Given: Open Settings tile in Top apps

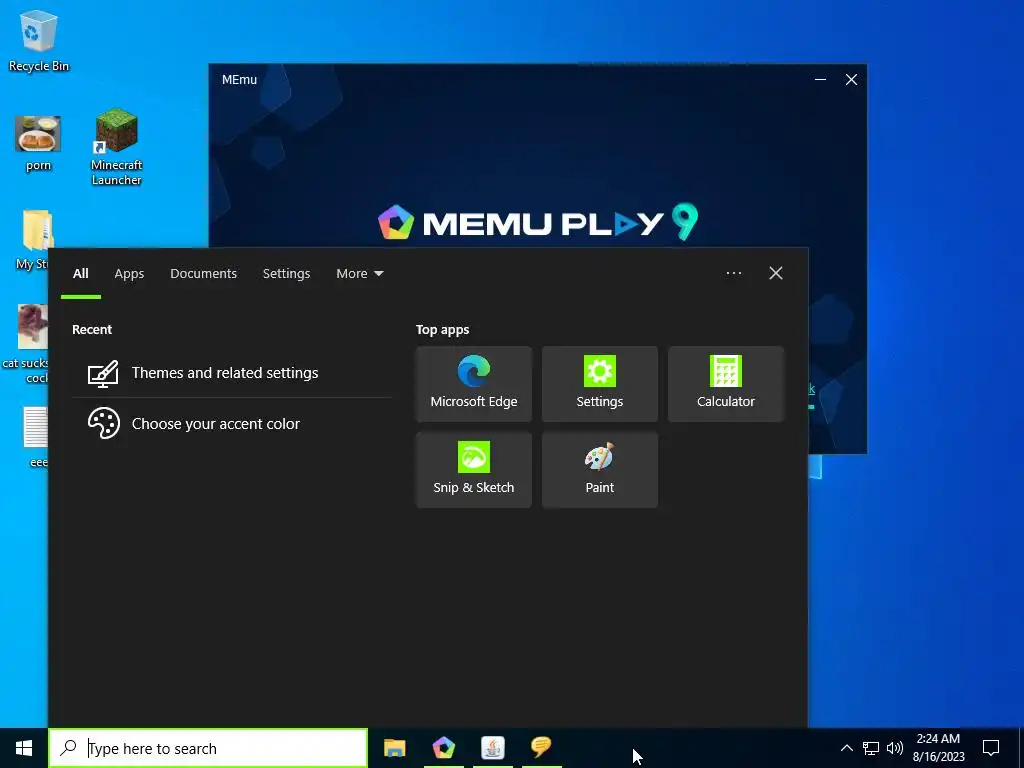Looking at the screenshot, I should pos(600,384).
